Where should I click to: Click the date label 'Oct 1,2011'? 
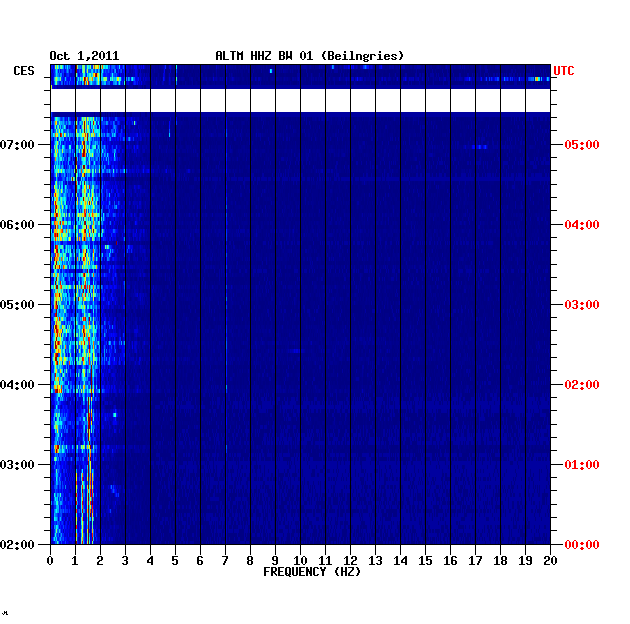(84, 56)
